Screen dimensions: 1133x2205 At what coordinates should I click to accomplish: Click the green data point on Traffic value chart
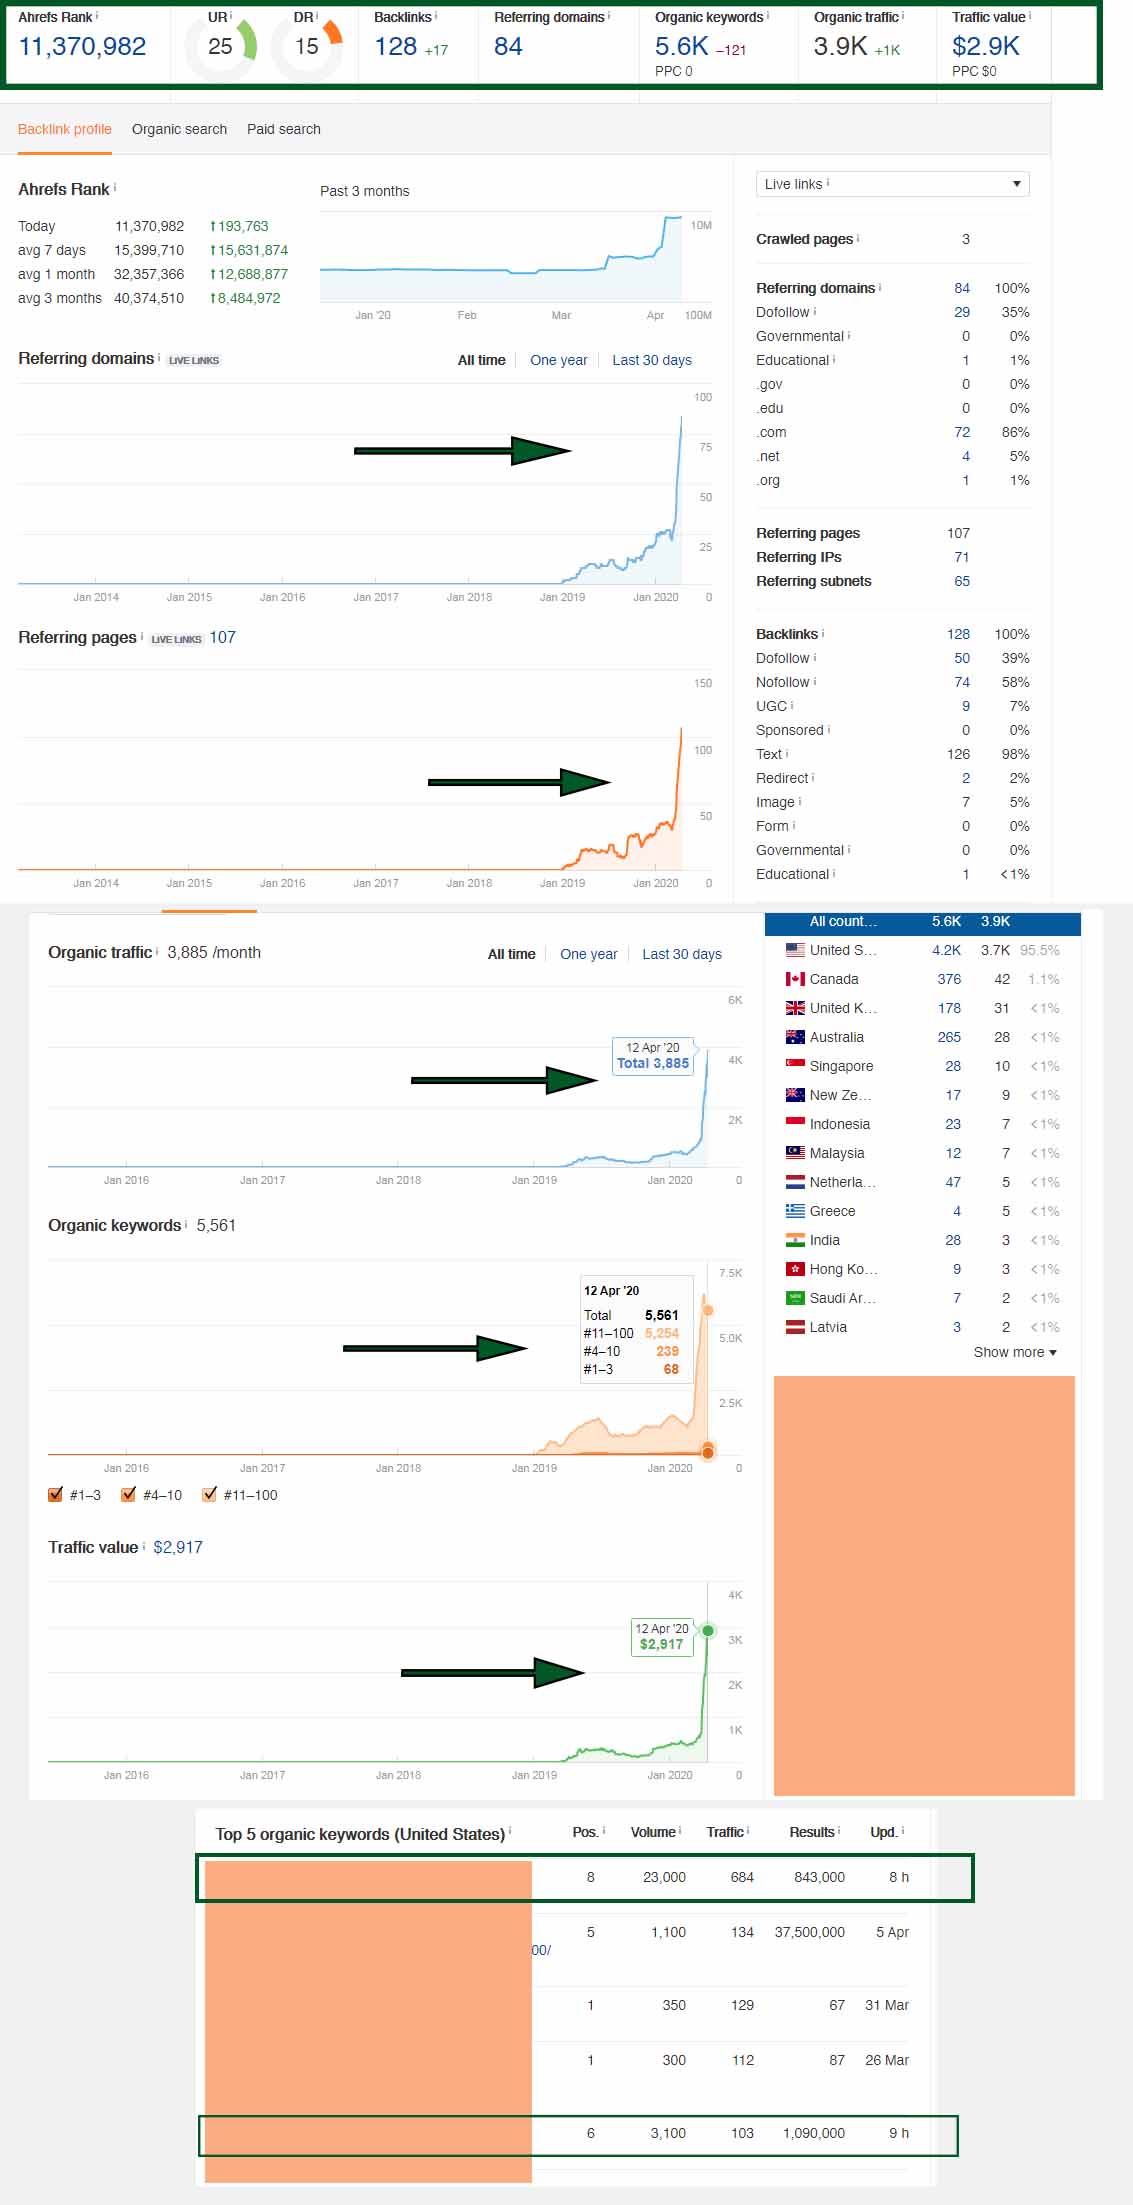click(708, 1630)
